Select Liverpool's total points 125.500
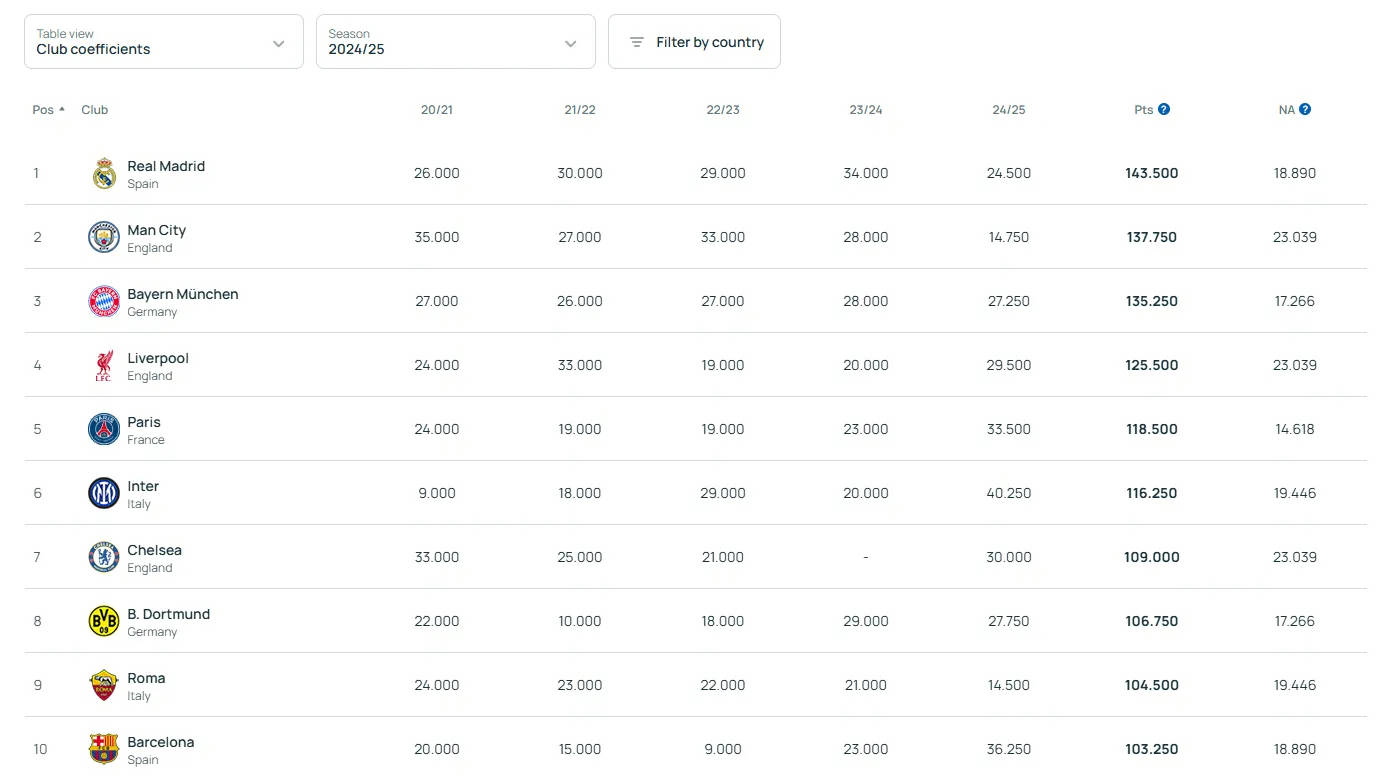The width and height of the screenshot is (1380, 784). point(1152,365)
